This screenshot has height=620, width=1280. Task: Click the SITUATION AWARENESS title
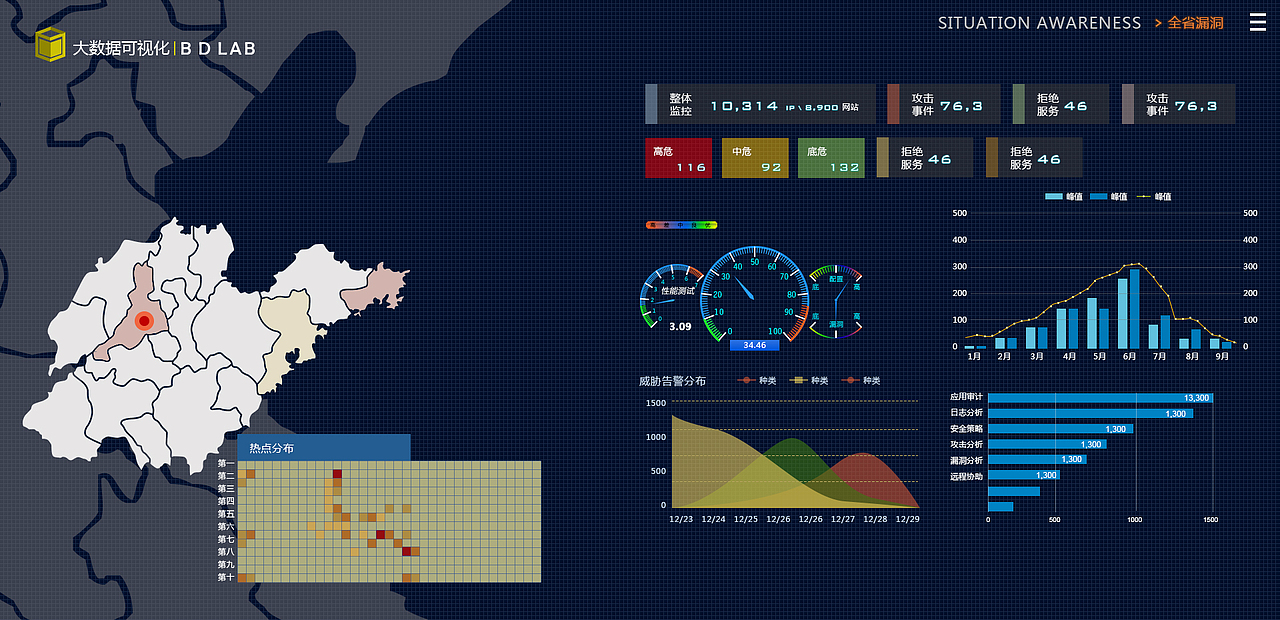[x=1039, y=22]
